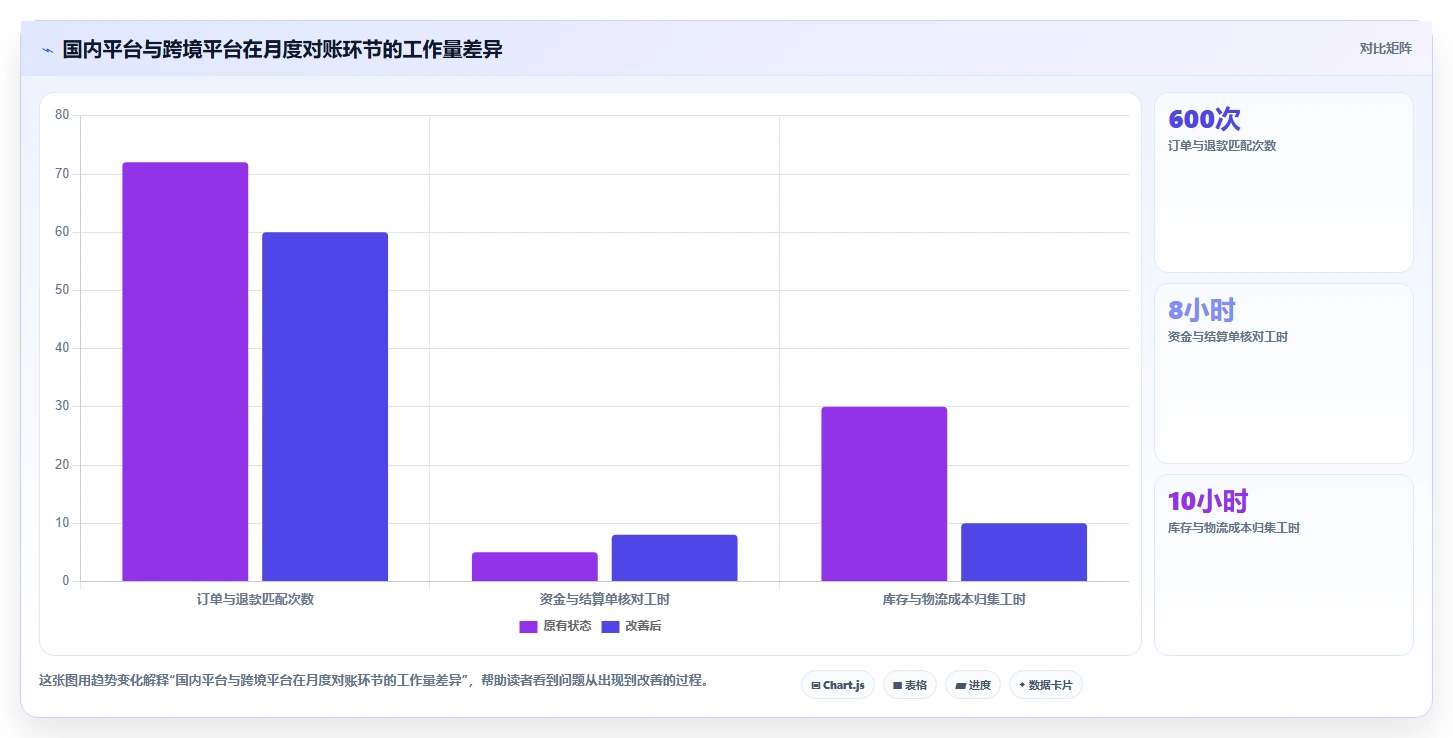
Task: Open the 8小时 data card
Action: pyautogui.click(x=1284, y=373)
